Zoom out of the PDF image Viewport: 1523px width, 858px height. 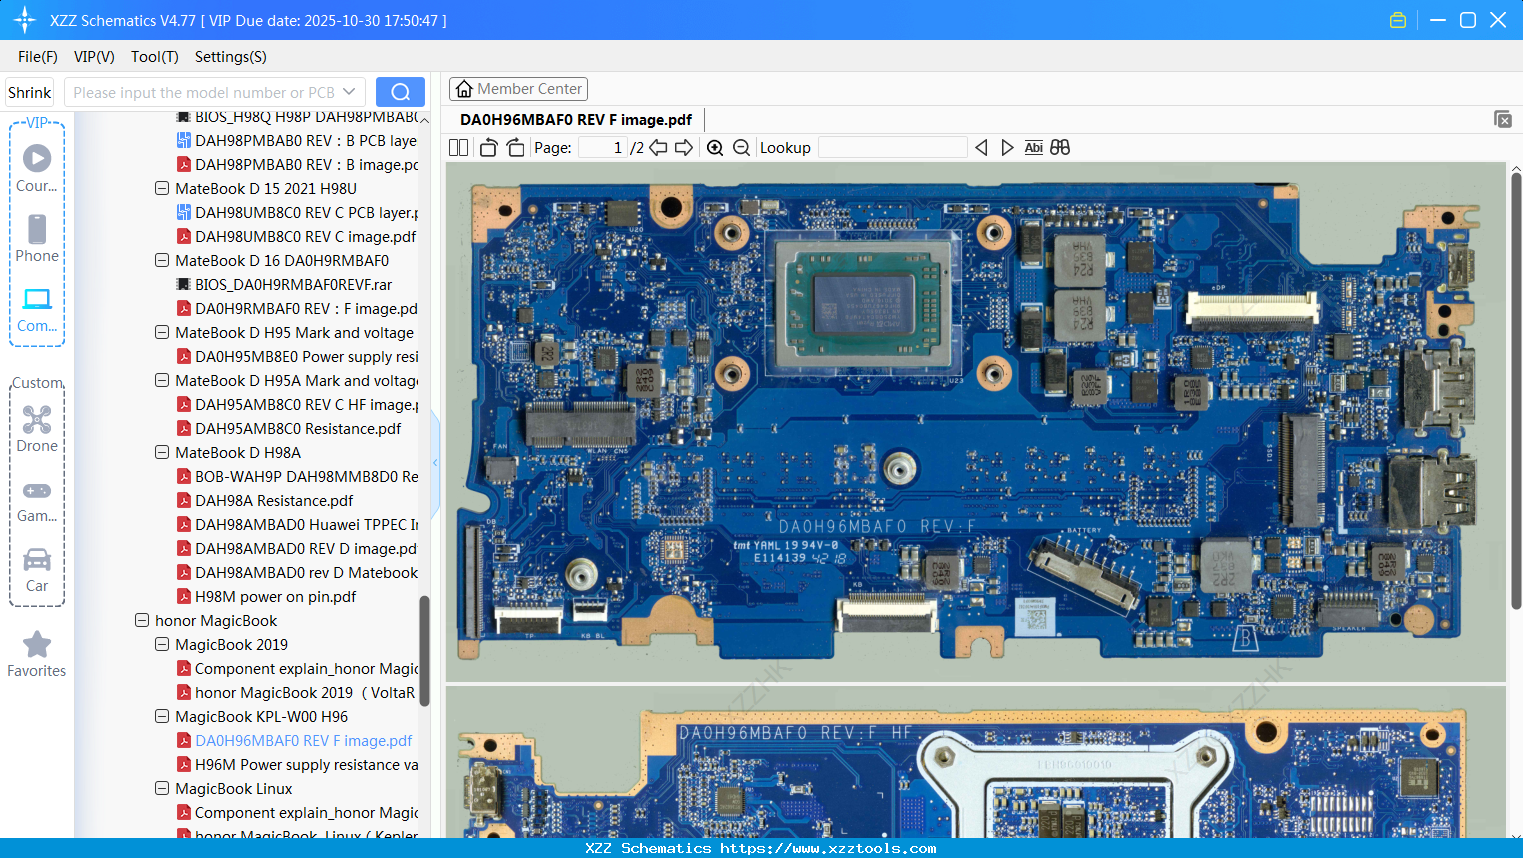click(741, 148)
